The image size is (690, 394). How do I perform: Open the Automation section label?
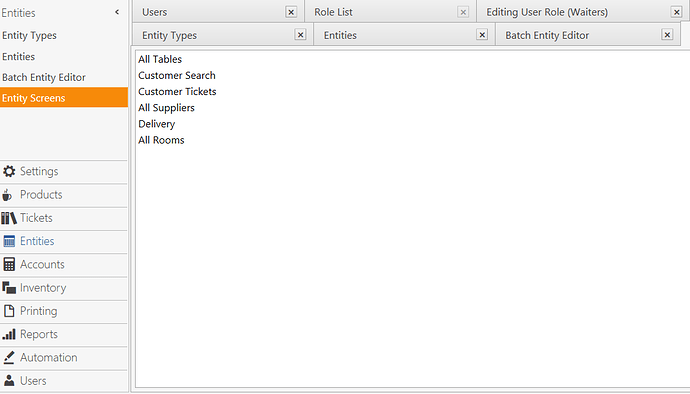[48, 357]
